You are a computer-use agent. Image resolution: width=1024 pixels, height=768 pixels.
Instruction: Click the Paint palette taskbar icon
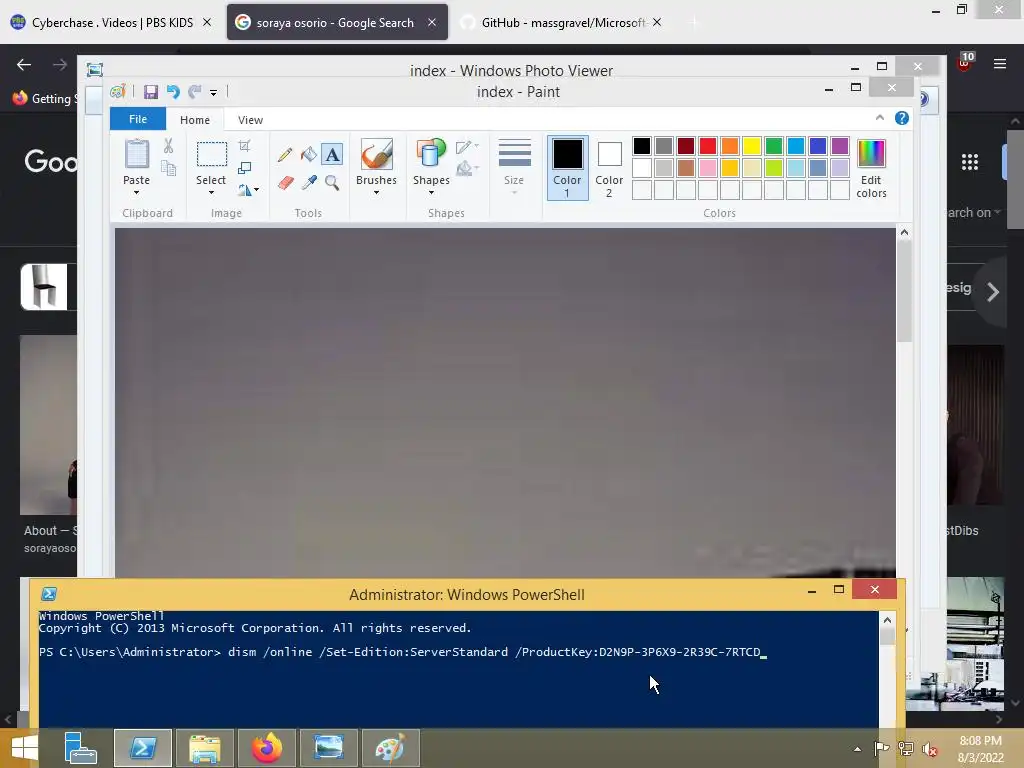pos(391,748)
